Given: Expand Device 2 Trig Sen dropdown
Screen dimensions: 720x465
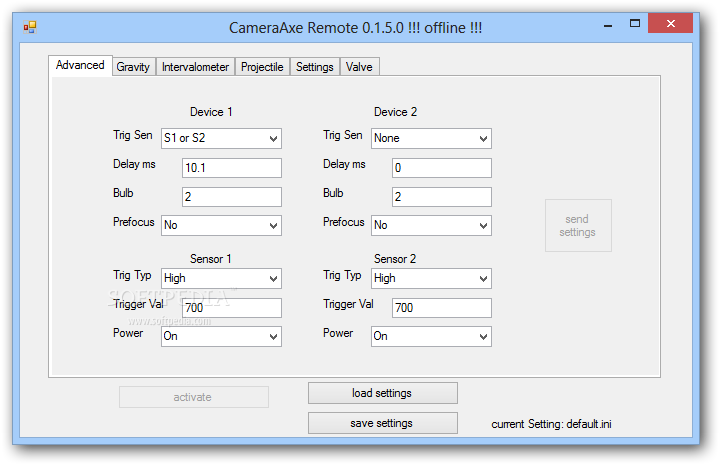Looking at the screenshot, I should coord(431,138).
